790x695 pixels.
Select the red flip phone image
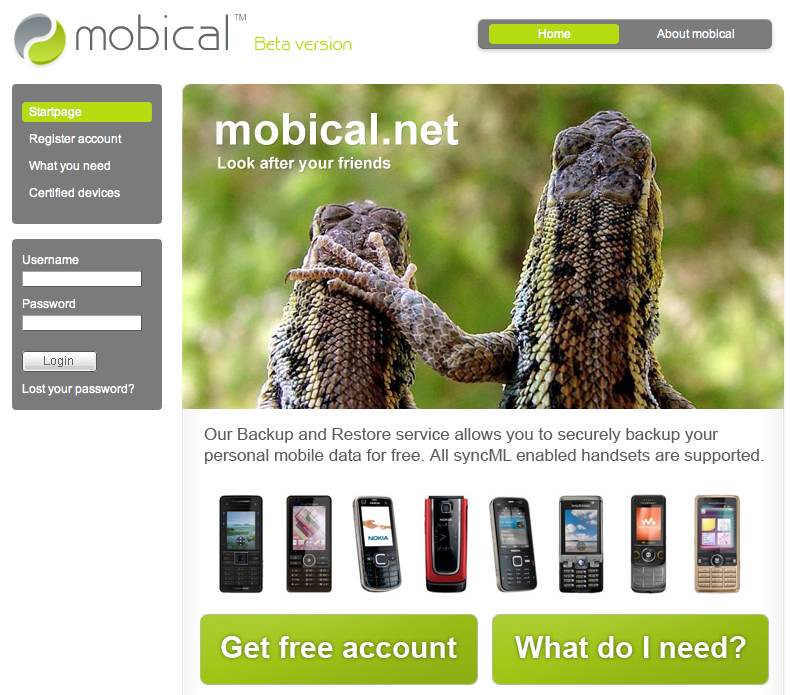[446, 543]
